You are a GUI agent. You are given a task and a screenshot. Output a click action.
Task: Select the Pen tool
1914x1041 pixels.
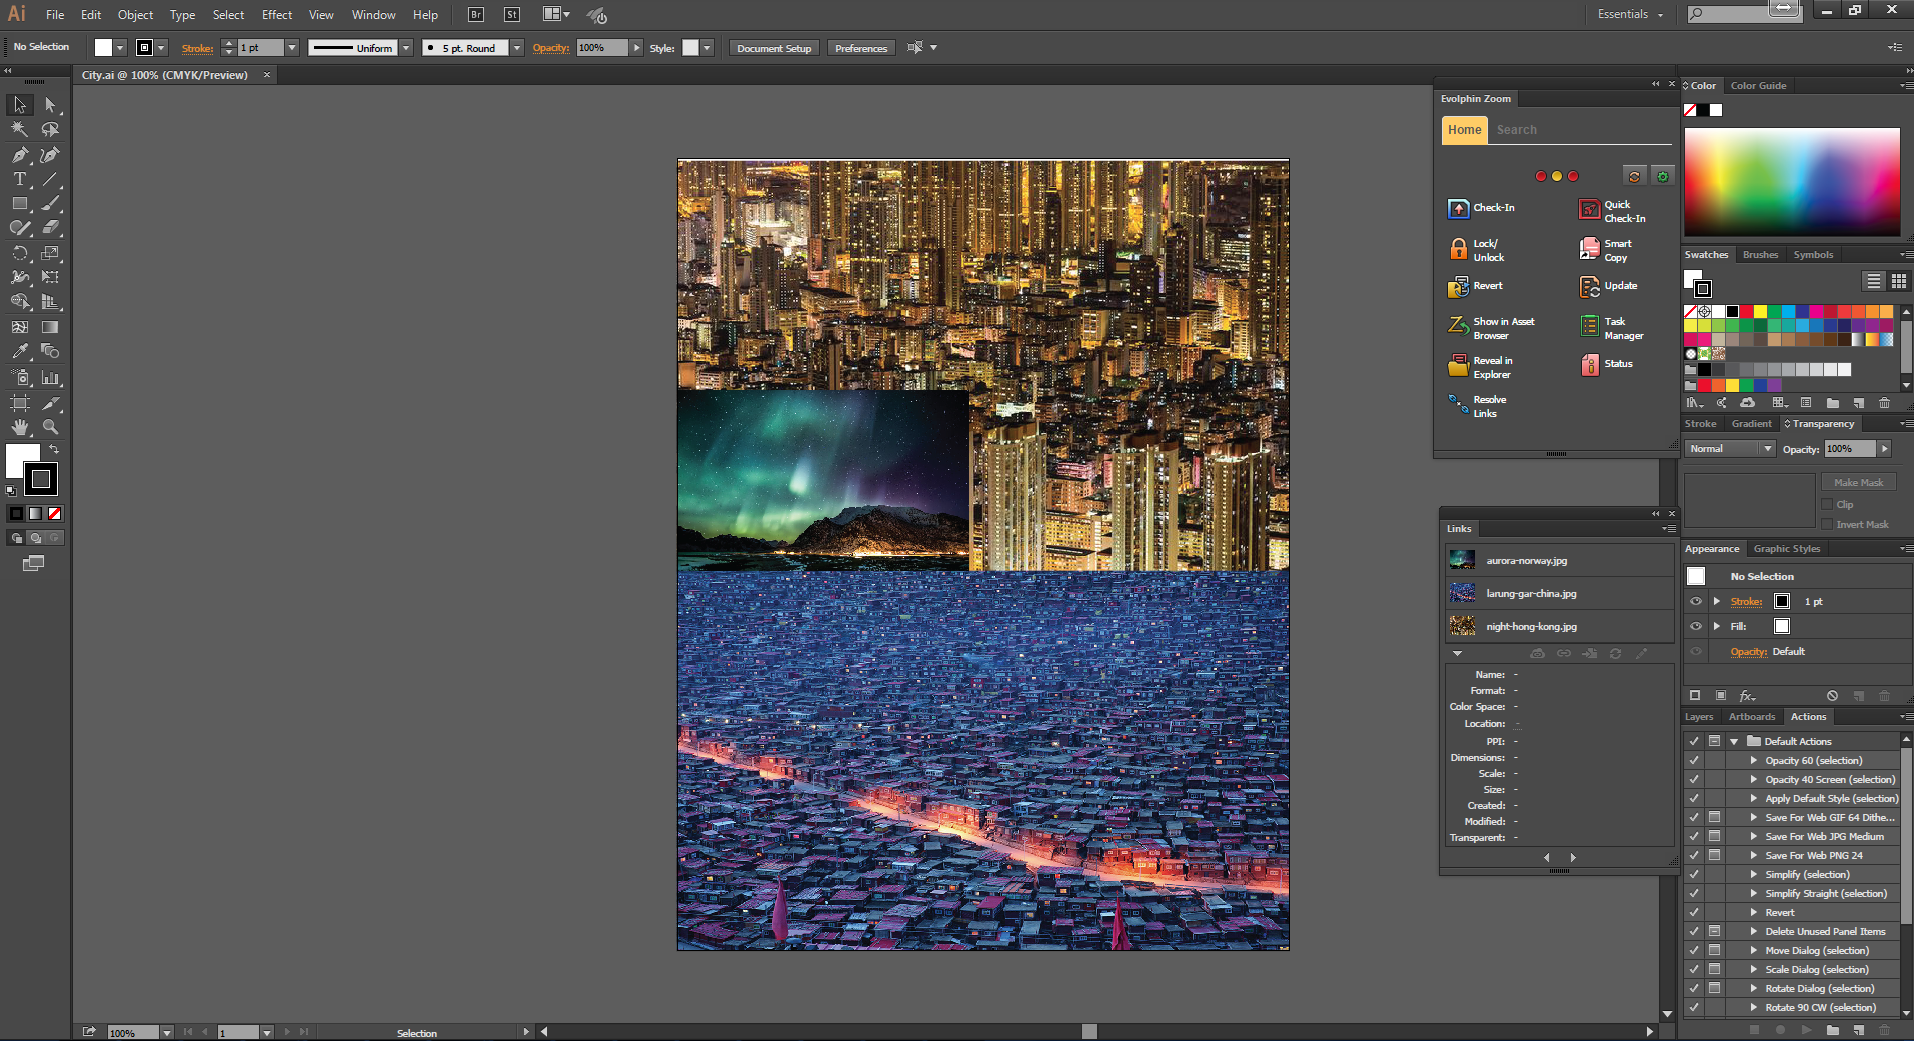[x=19, y=154]
